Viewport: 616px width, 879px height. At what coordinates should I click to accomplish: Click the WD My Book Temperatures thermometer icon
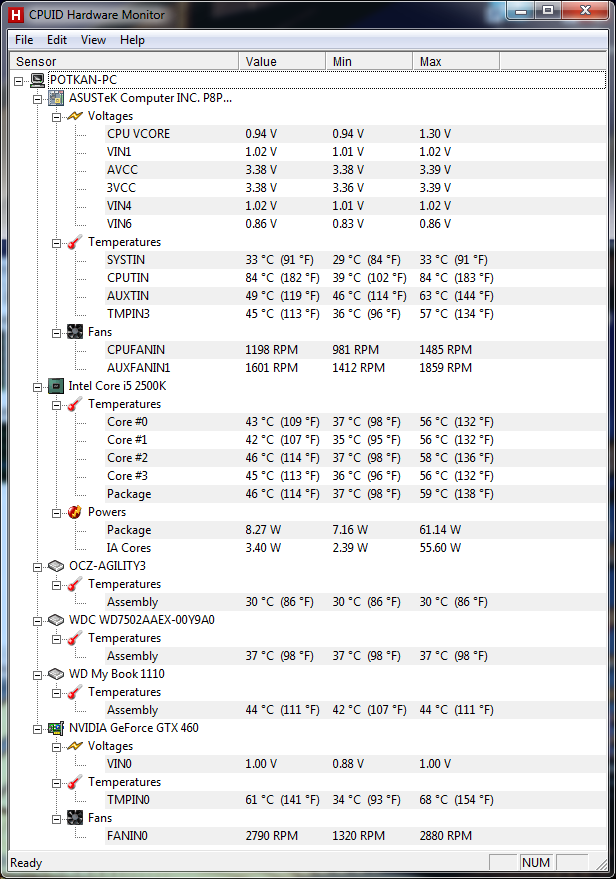[x=75, y=692]
